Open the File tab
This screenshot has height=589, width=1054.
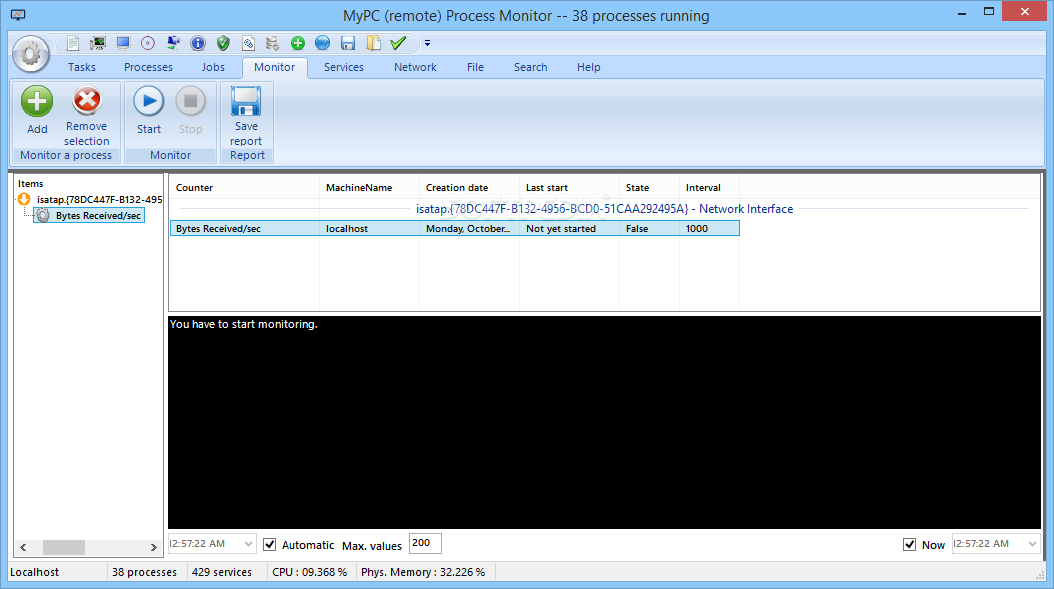click(475, 67)
